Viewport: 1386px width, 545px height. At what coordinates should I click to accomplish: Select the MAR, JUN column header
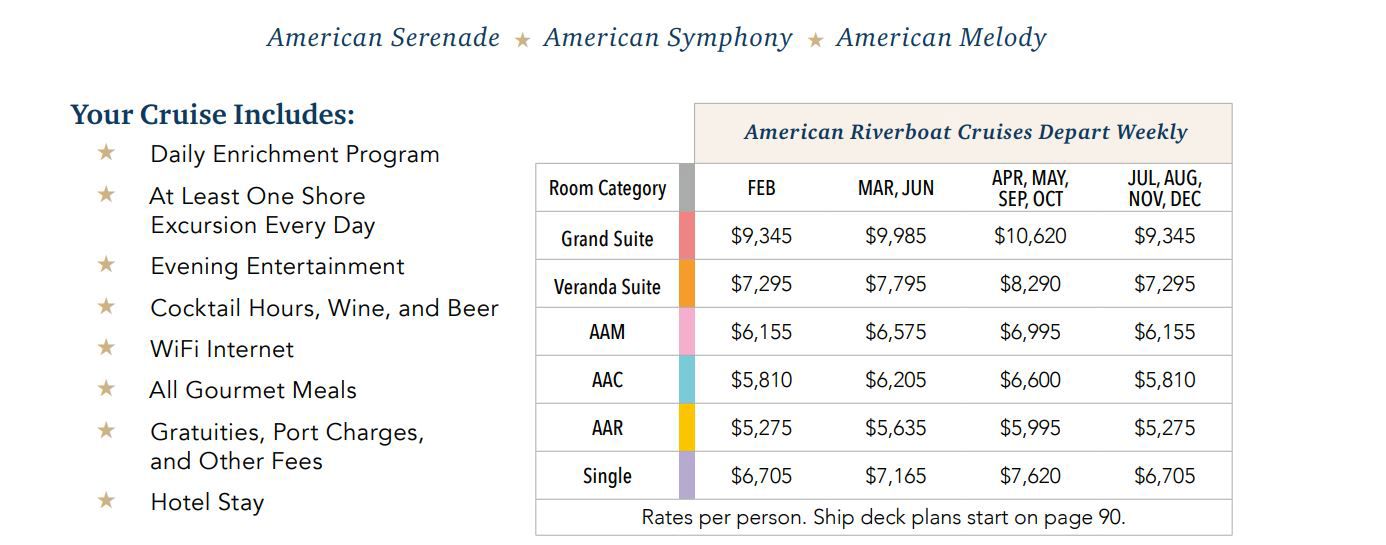pyautogui.click(x=896, y=188)
